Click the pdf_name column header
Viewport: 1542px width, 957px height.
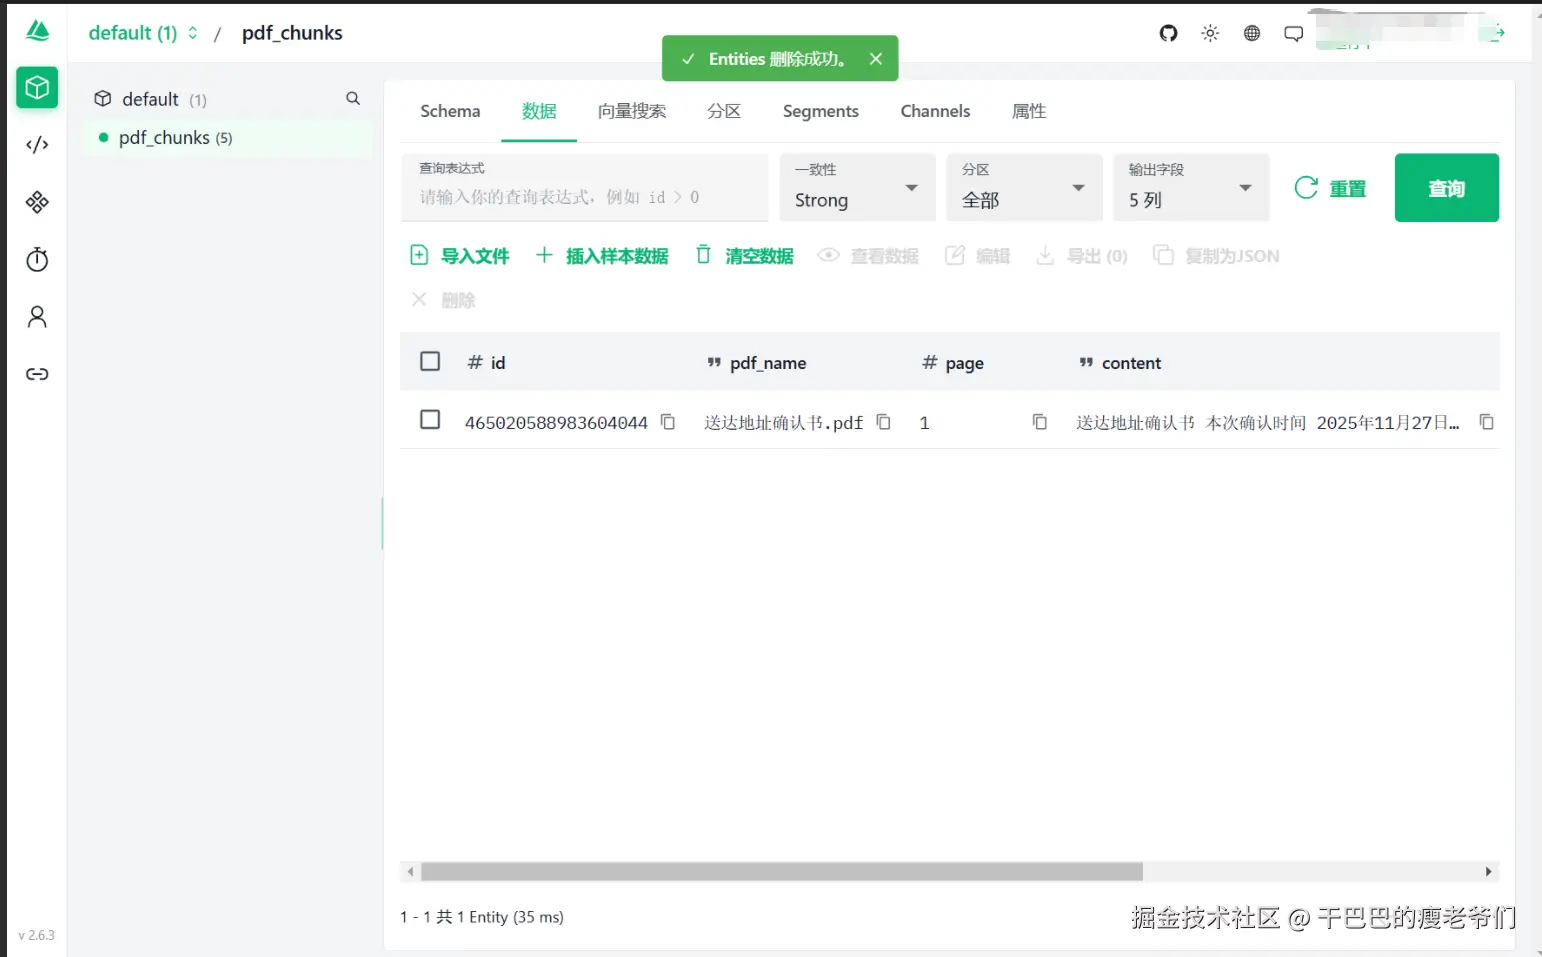[757, 363]
